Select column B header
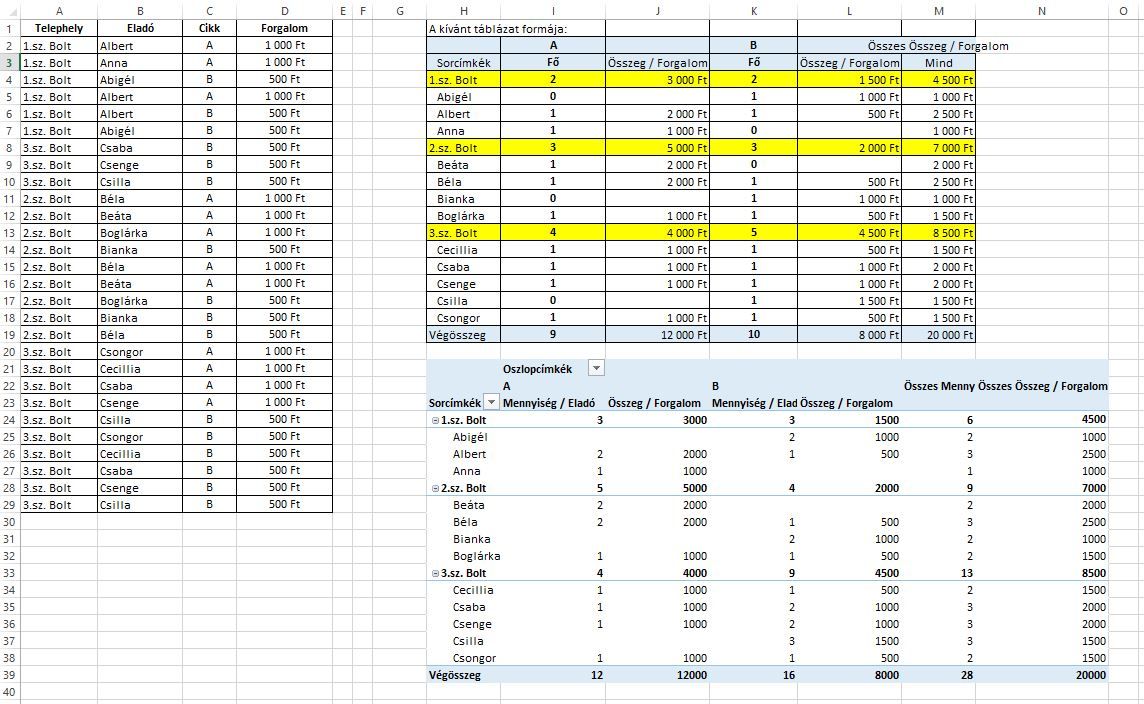The width and height of the screenshot is (1144, 704). 140,11
